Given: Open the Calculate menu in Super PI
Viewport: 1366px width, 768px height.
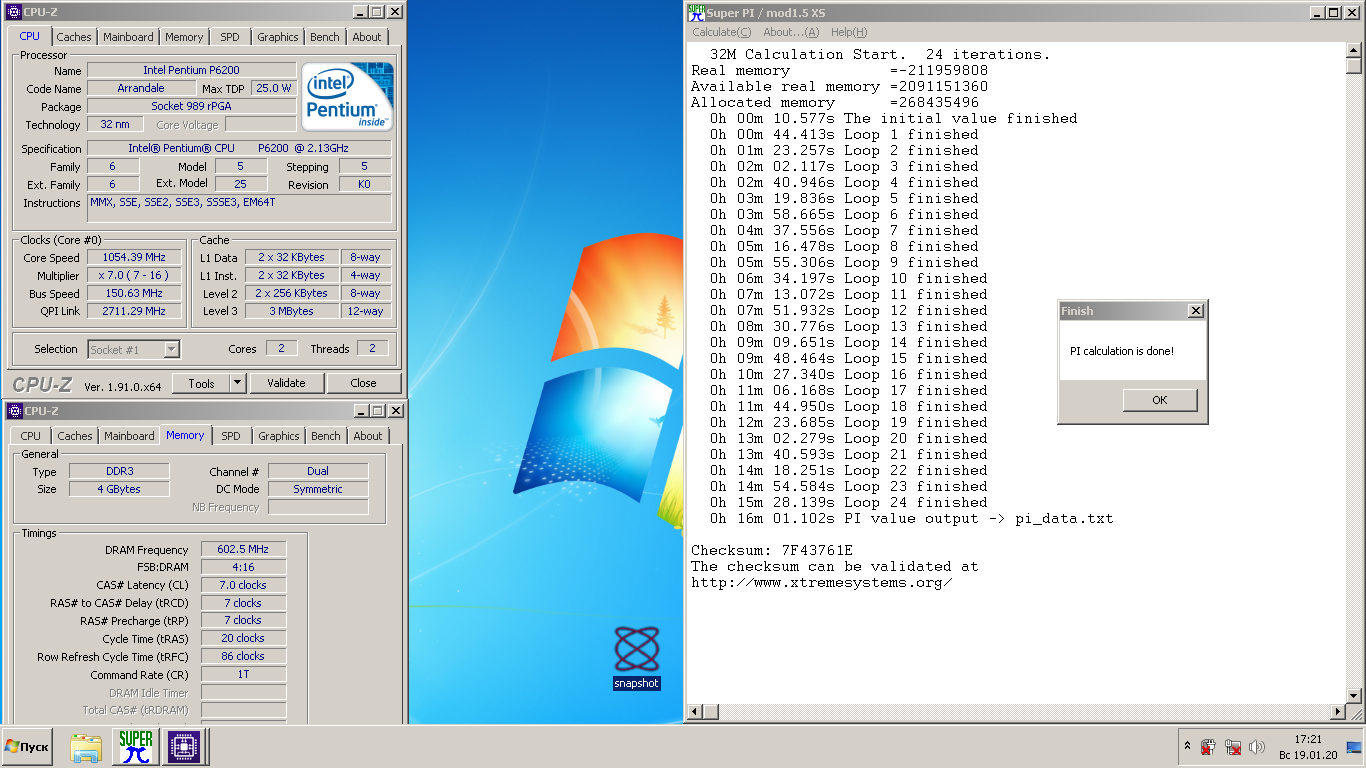Looking at the screenshot, I should (x=722, y=32).
